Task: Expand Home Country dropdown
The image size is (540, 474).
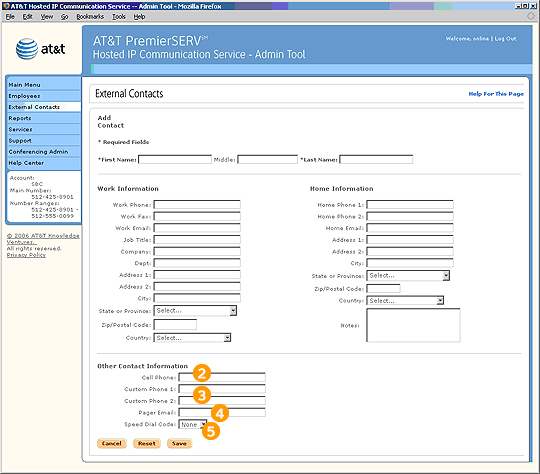Action: [440, 301]
